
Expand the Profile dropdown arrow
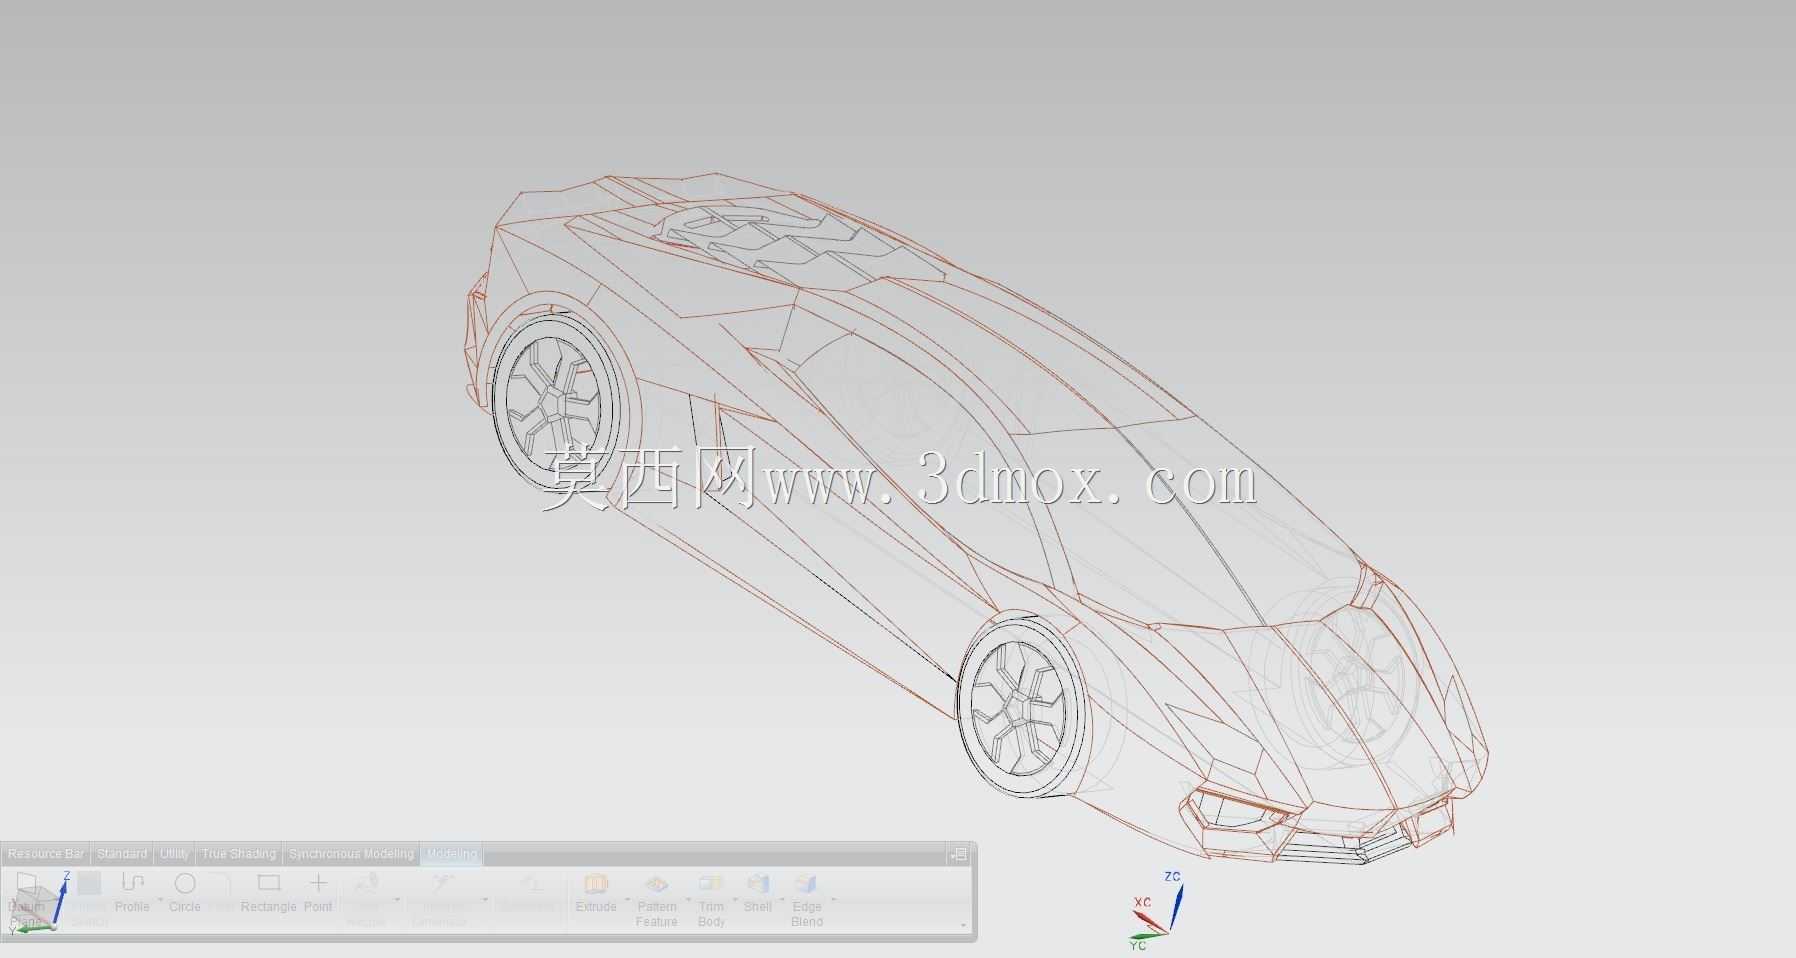159,900
